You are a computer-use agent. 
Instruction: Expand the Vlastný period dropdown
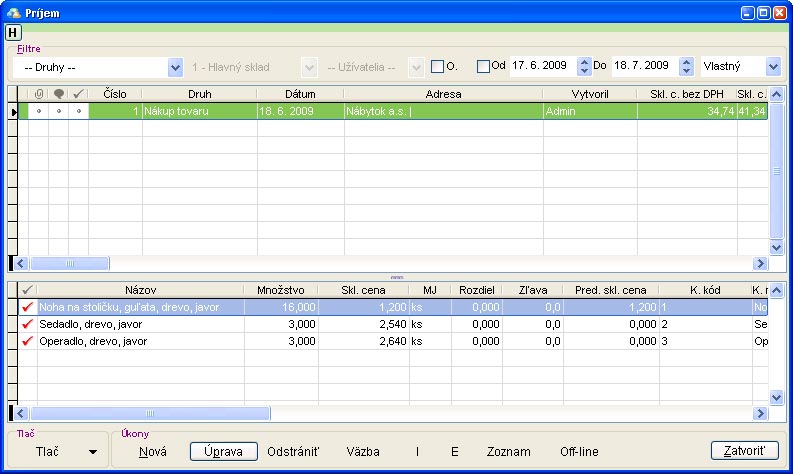pyautogui.click(x=772, y=67)
